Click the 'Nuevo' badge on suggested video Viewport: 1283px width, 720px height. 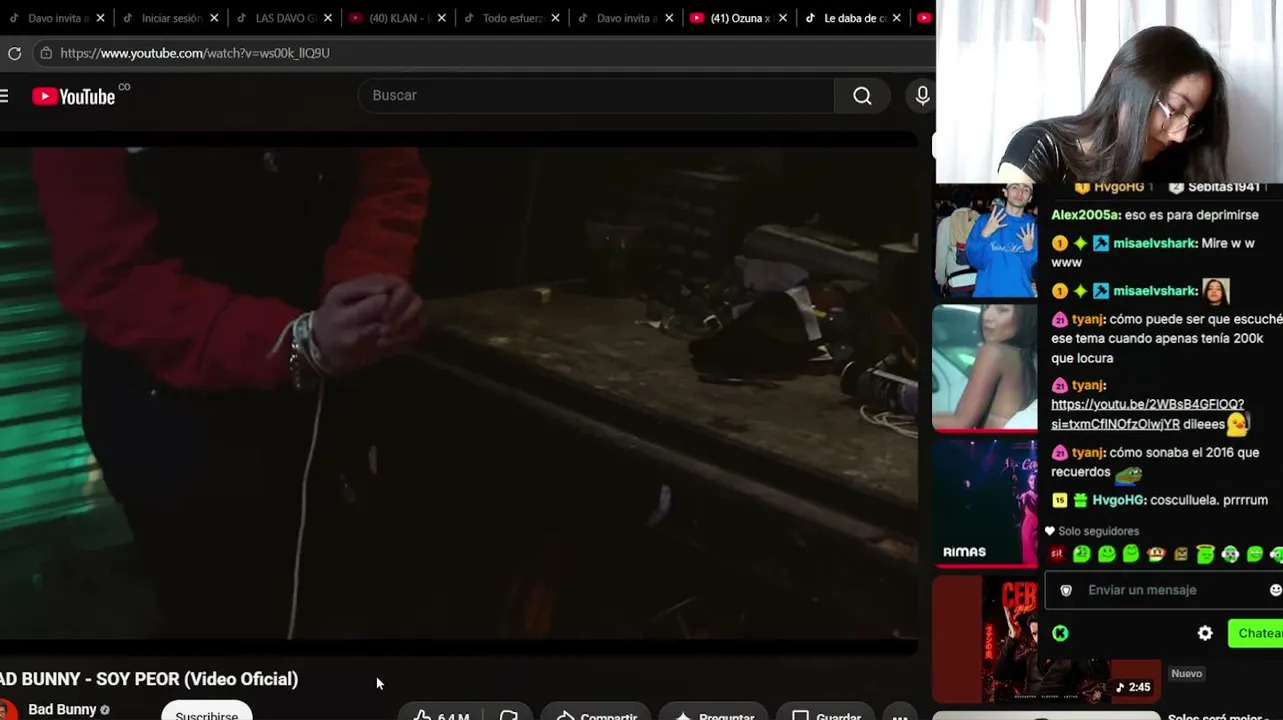pos(1187,674)
